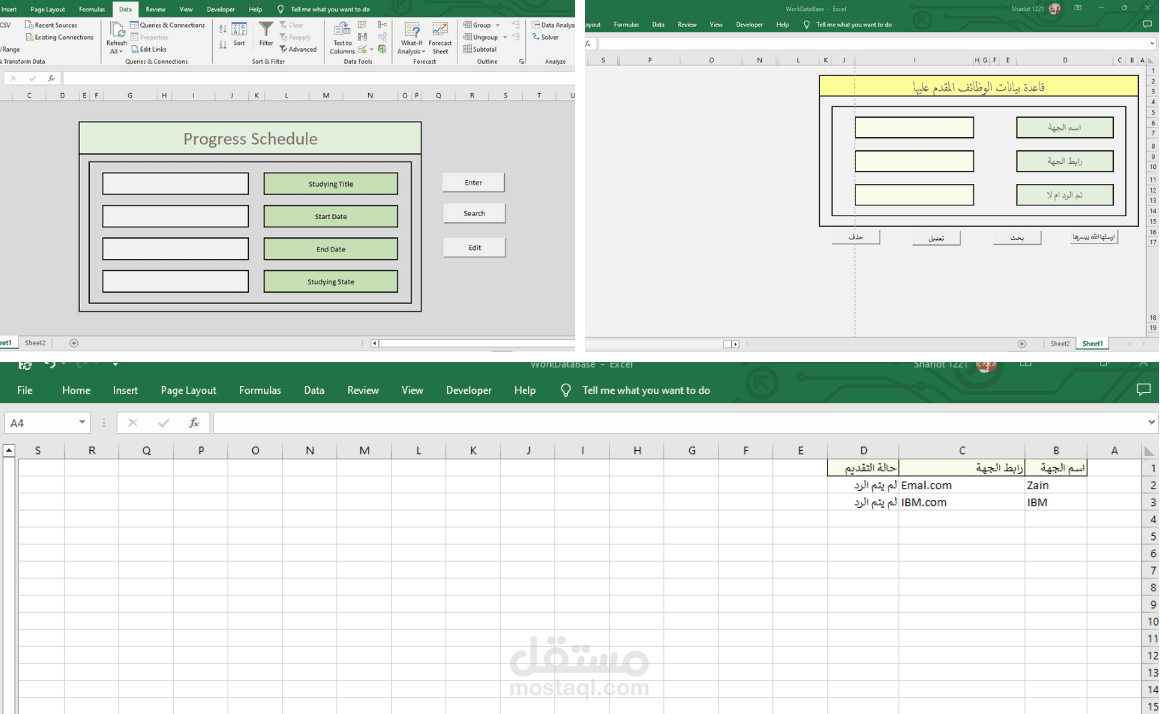Click the Edit Links icon
Image resolution: width=1160 pixels, height=714 pixels.
pos(135,49)
